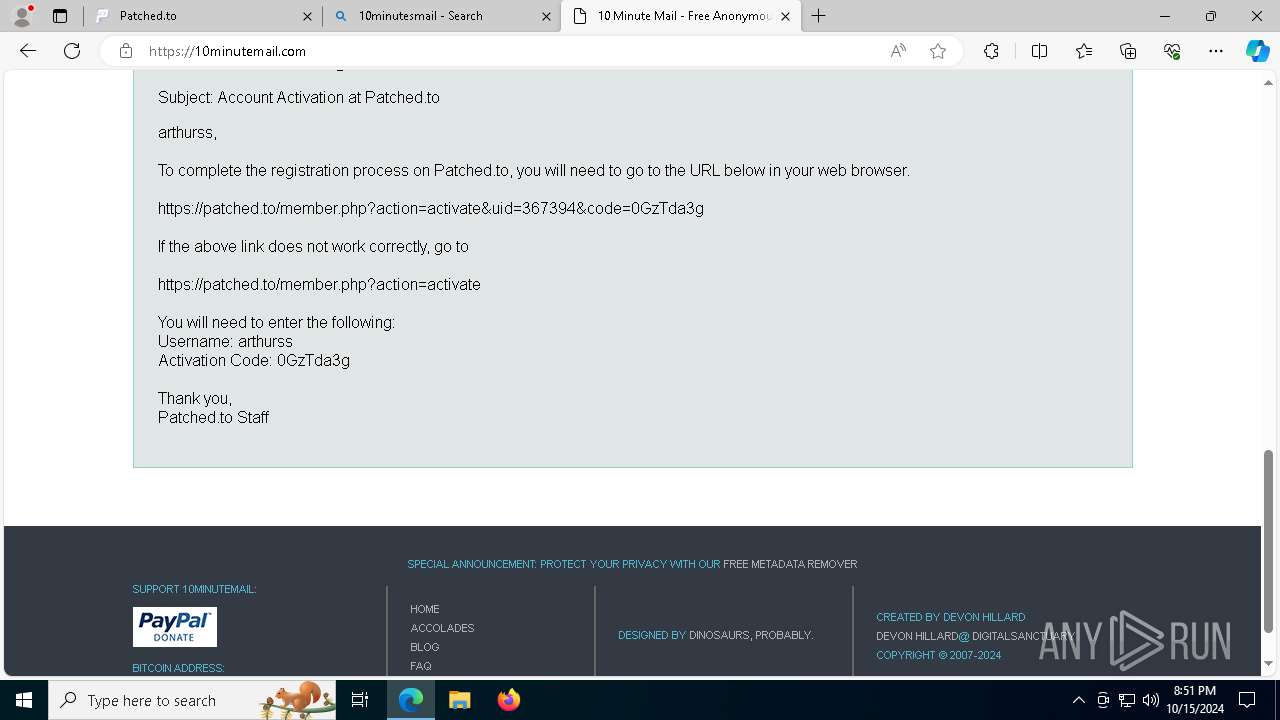Screen dimensions: 1280x720
Task: Click the activation URL with uid and code
Action: [x=431, y=208]
